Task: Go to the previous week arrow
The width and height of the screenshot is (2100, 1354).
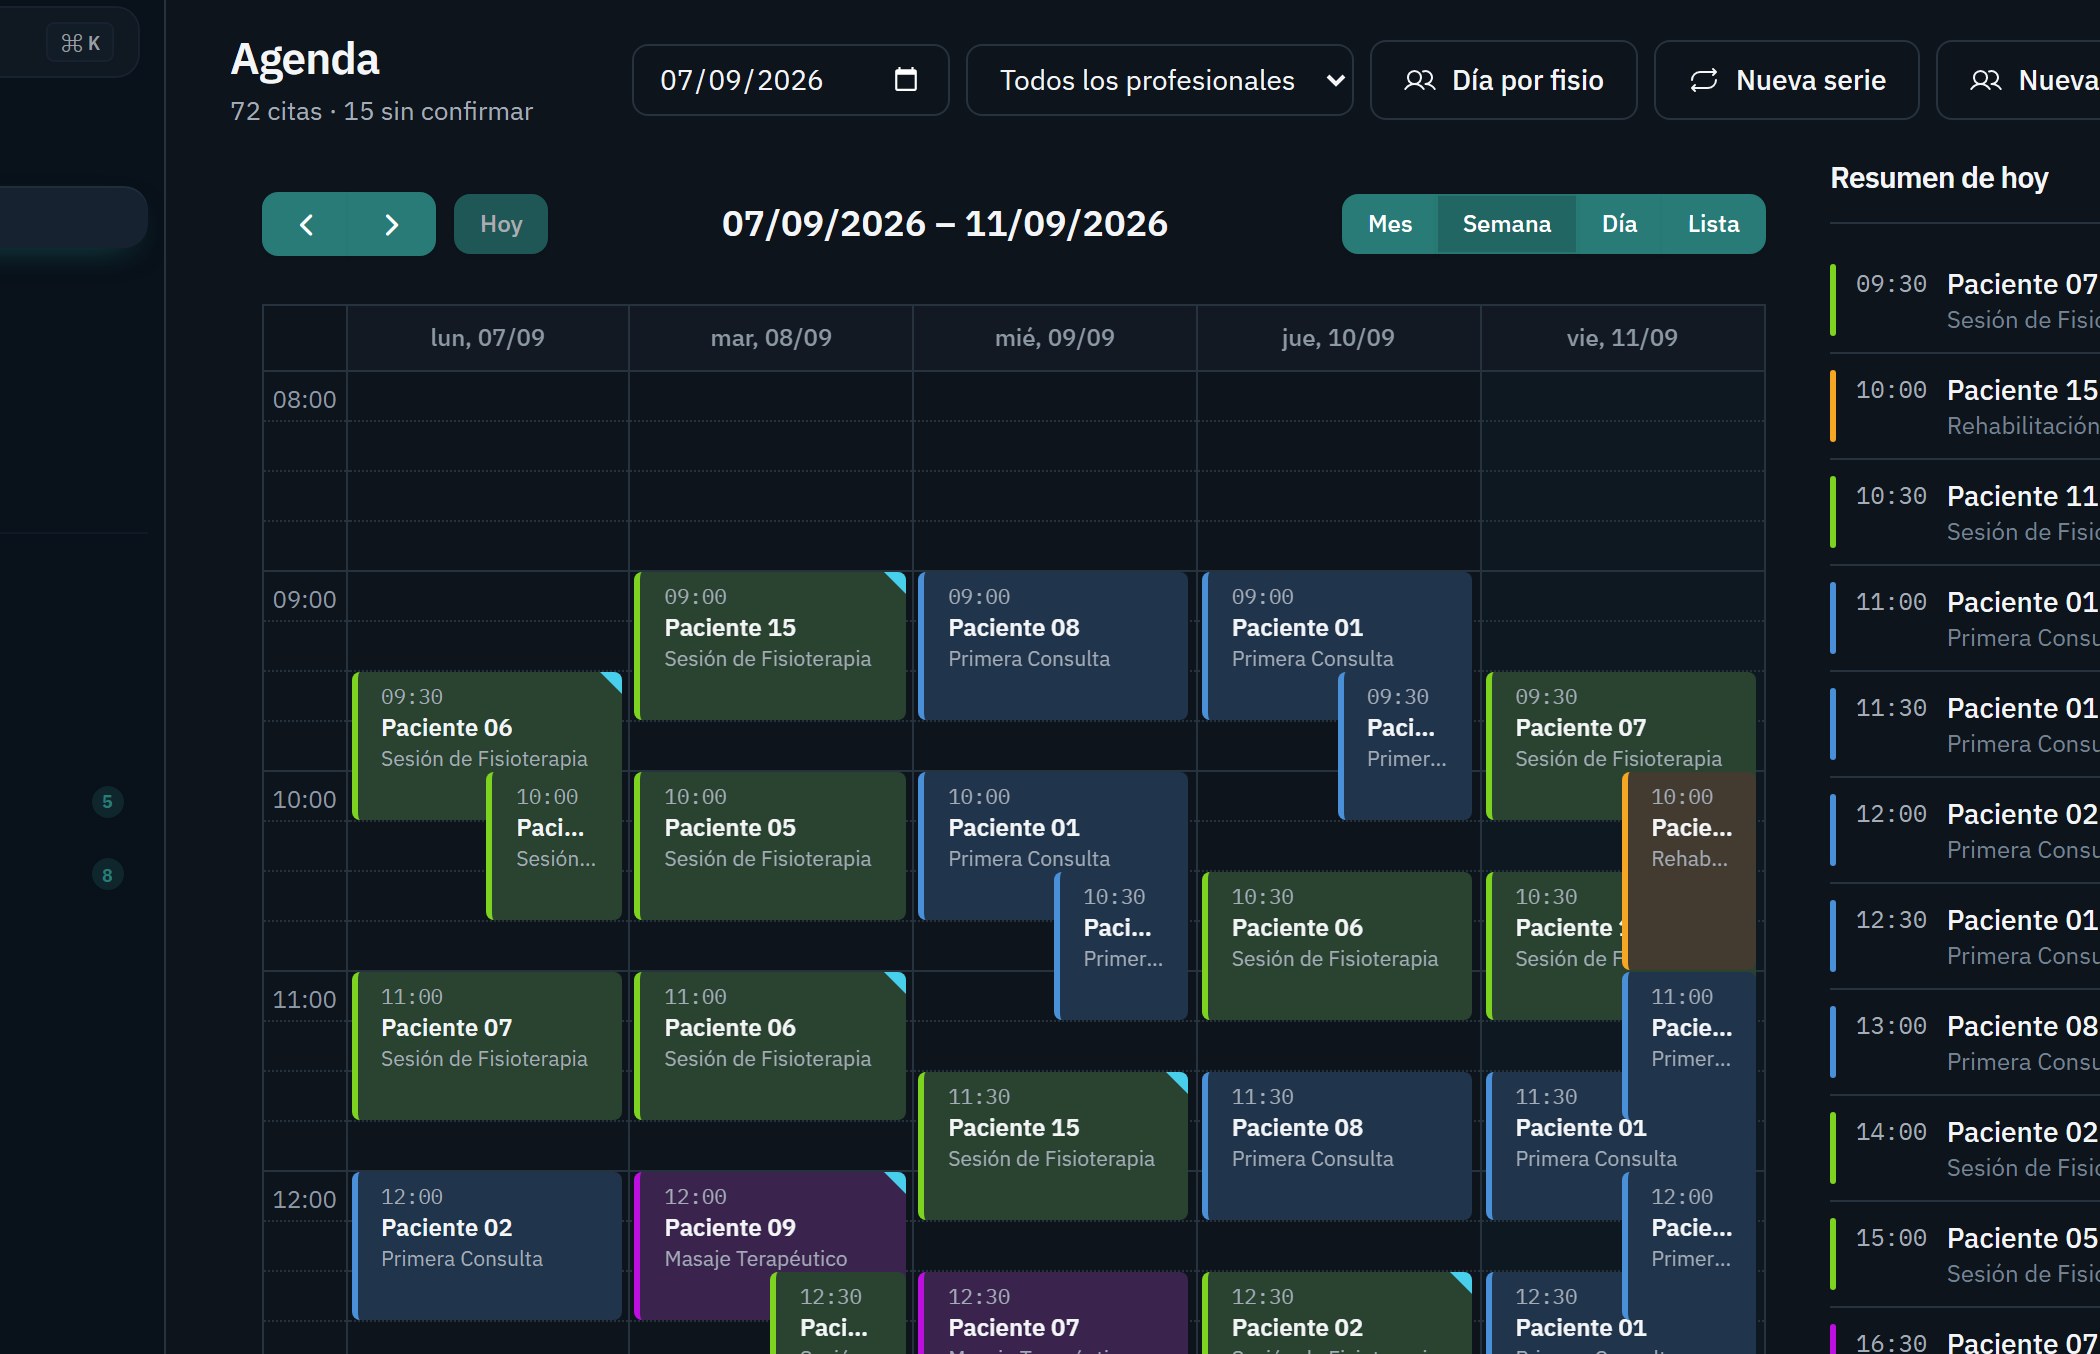Action: click(306, 224)
